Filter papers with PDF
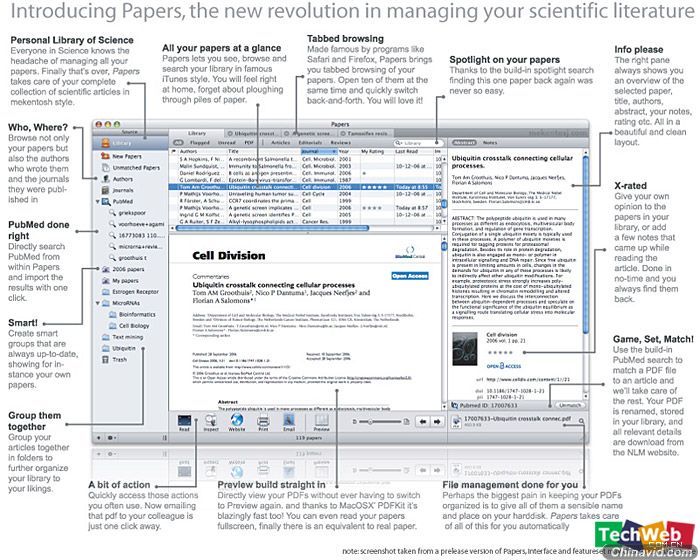 (249, 142)
